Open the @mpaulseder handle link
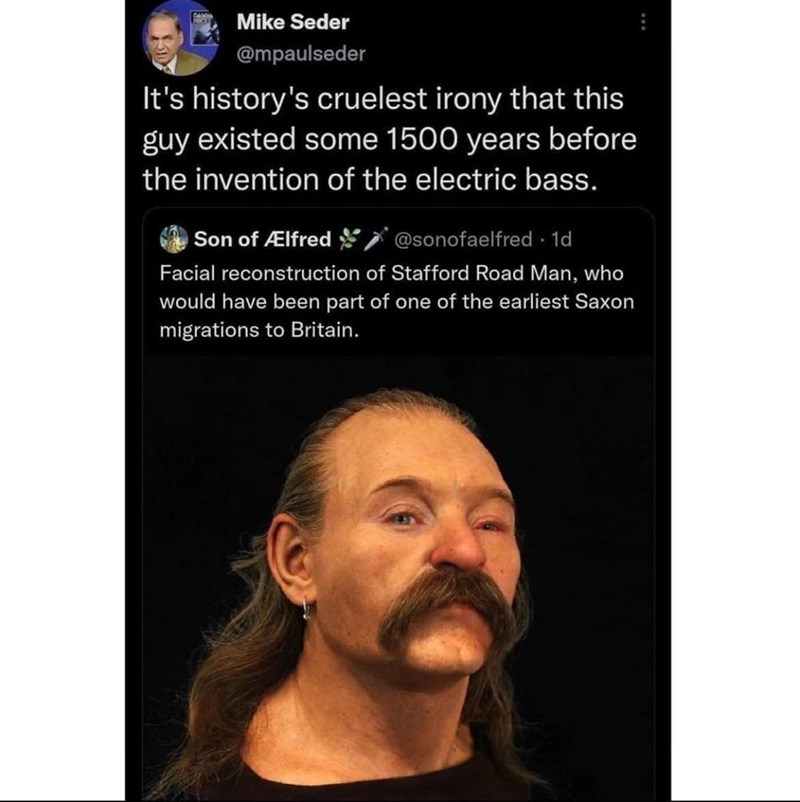The width and height of the screenshot is (800, 802). pos(301,54)
